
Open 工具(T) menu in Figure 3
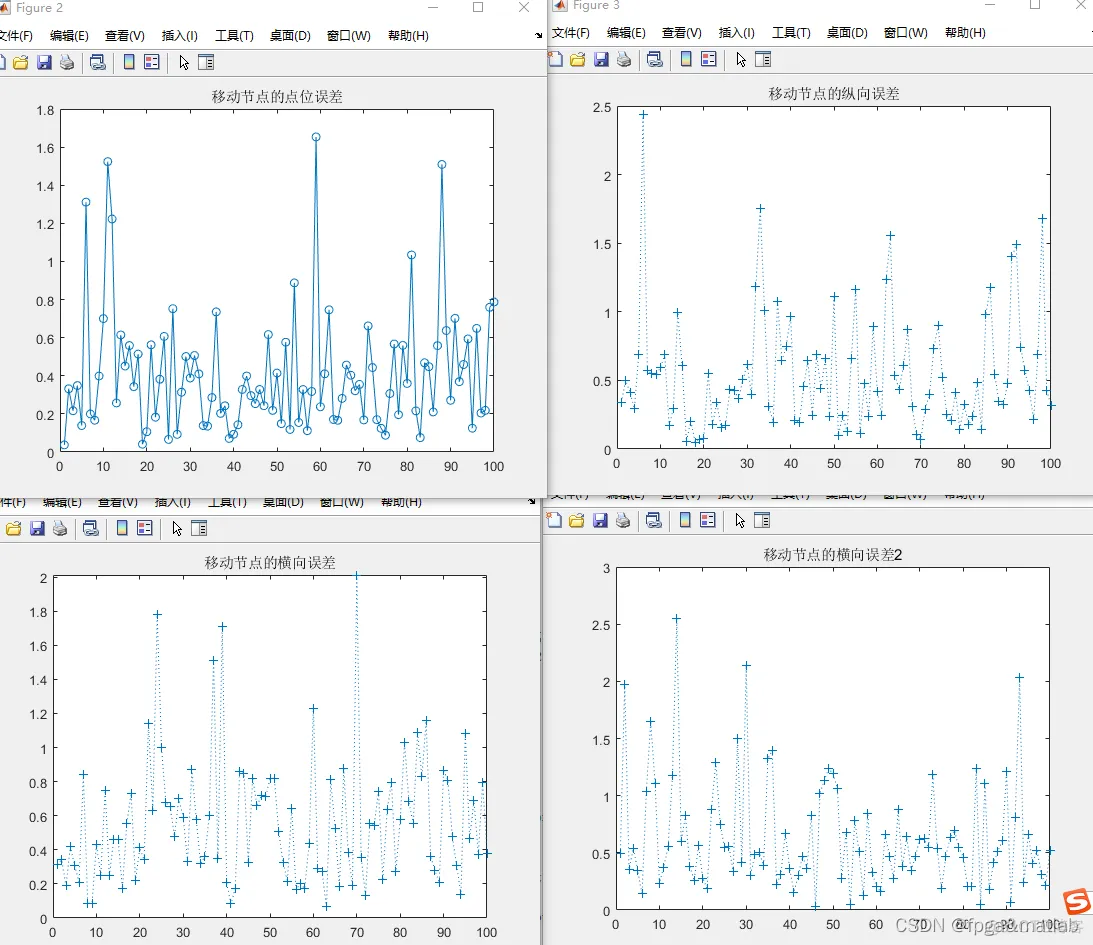791,33
